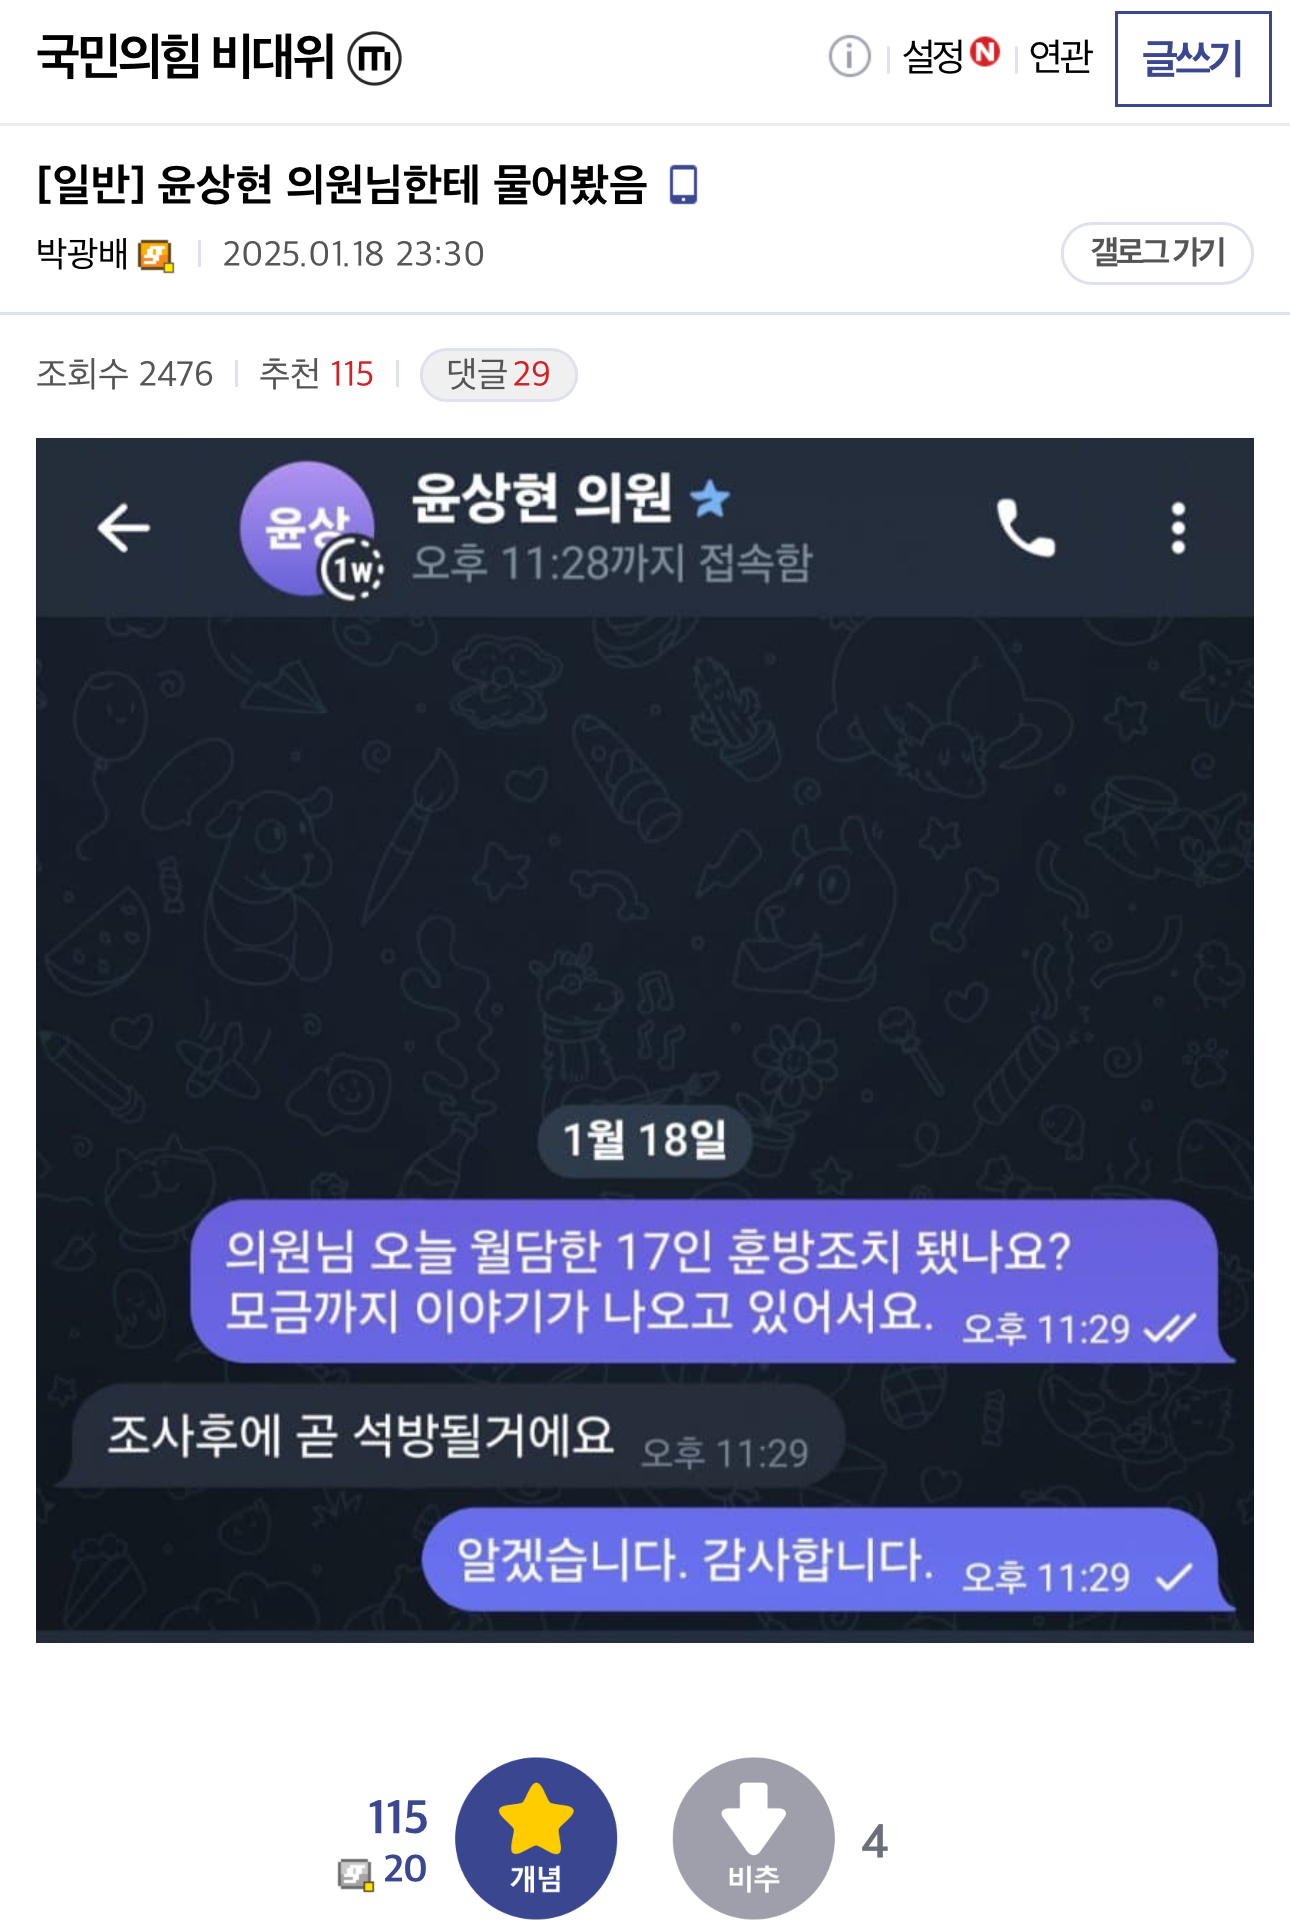Upvote the post with the 개념 star button
Screen dimensions: 1290x1930
click(x=536, y=1838)
